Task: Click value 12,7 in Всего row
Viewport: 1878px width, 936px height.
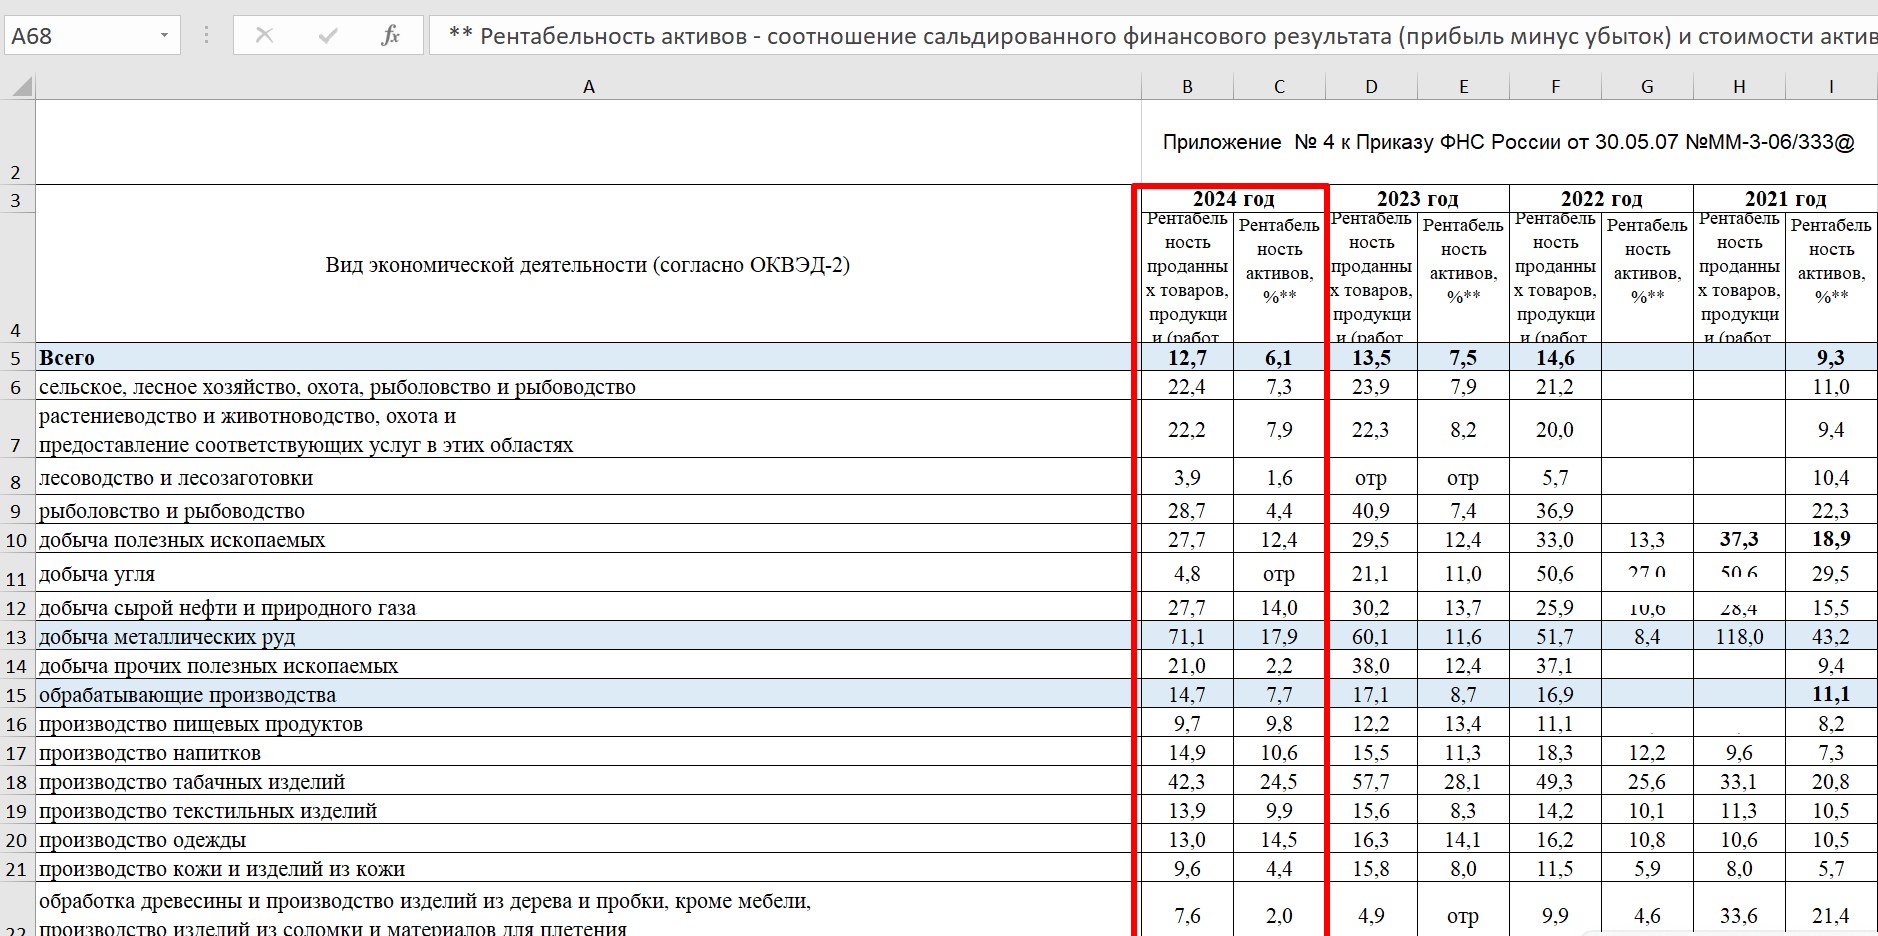Action: tap(1187, 357)
